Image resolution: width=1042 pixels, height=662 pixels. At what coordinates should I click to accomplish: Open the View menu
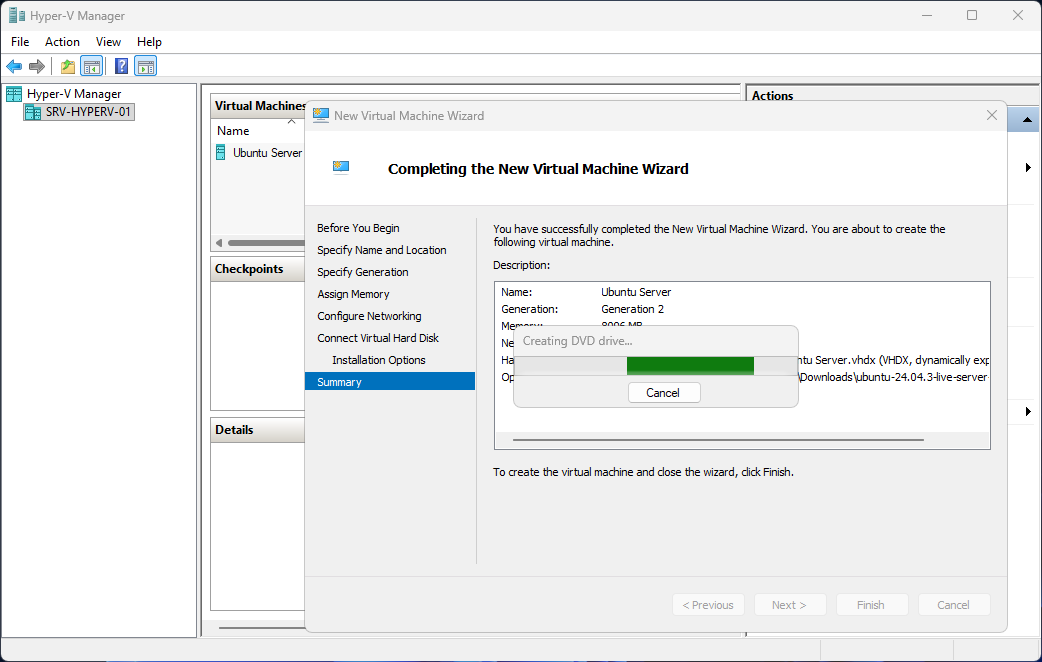point(108,42)
